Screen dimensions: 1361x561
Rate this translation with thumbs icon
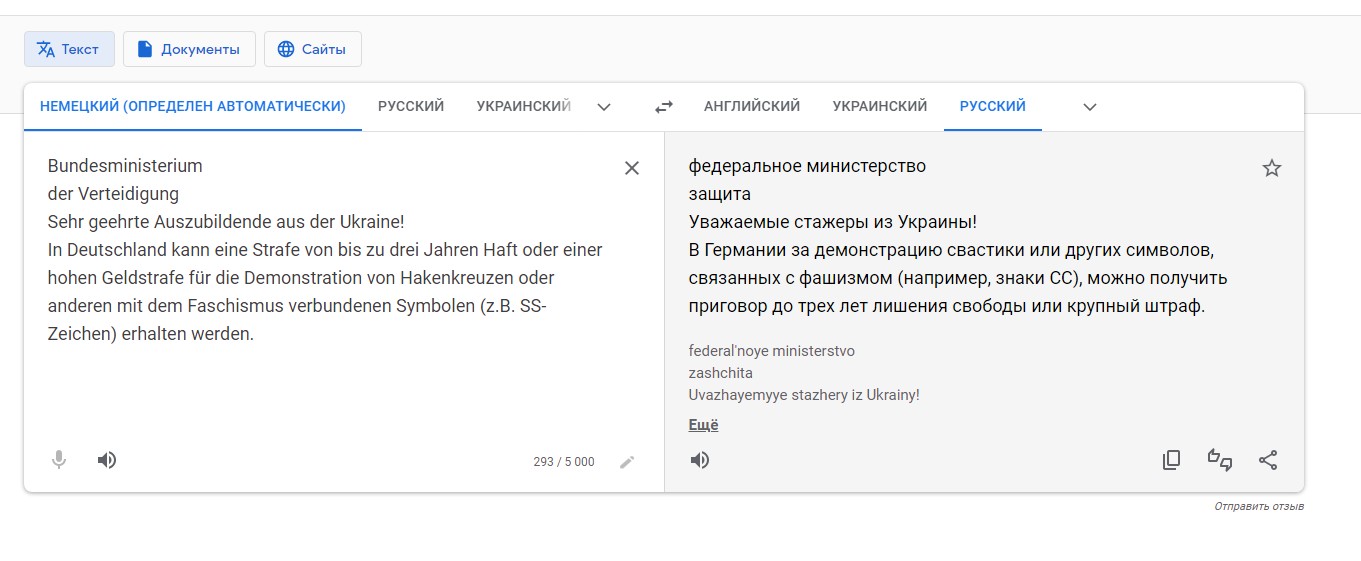1220,460
